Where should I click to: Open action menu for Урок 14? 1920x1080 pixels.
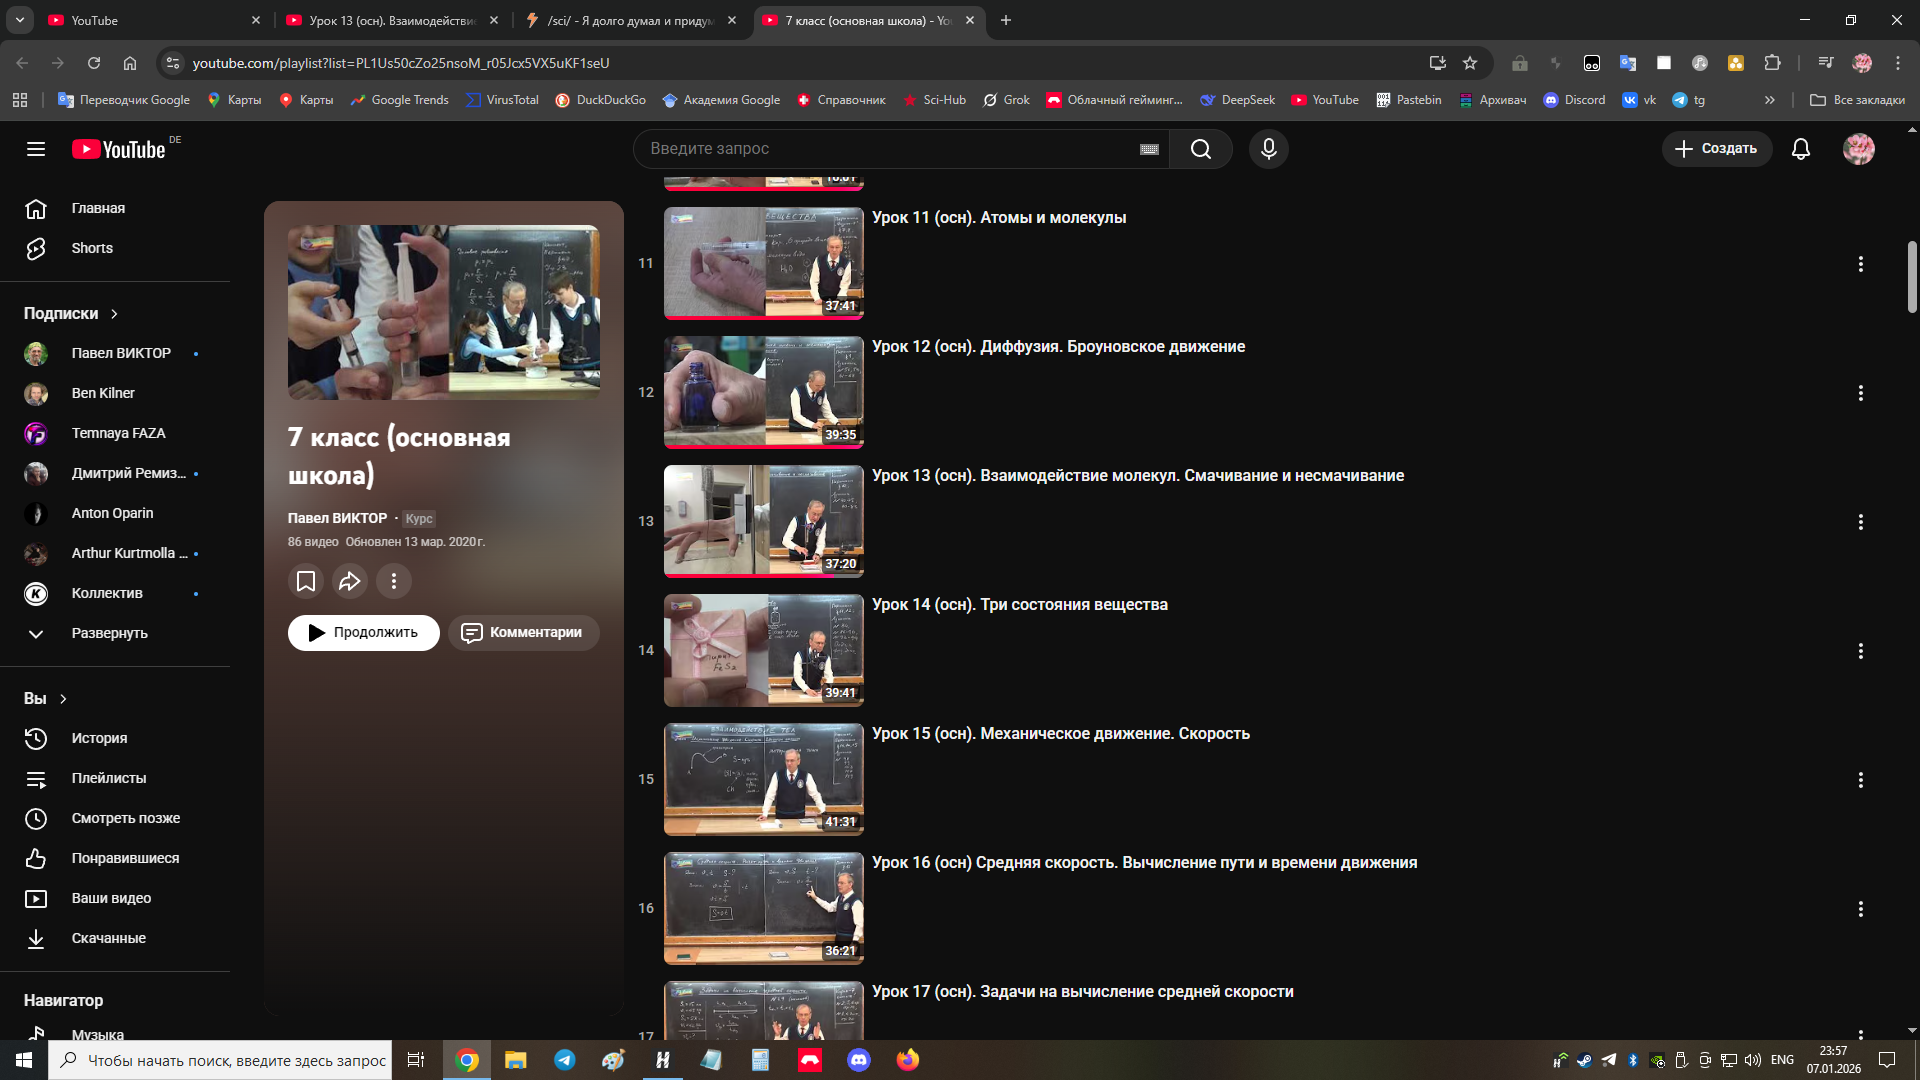[x=1861, y=651]
